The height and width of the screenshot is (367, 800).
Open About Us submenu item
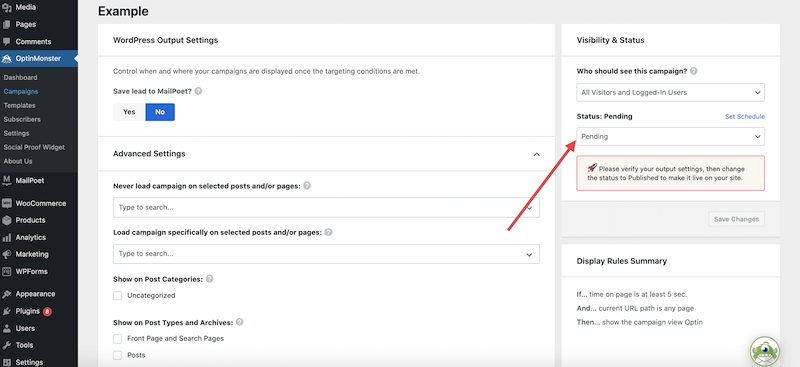click(x=18, y=161)
